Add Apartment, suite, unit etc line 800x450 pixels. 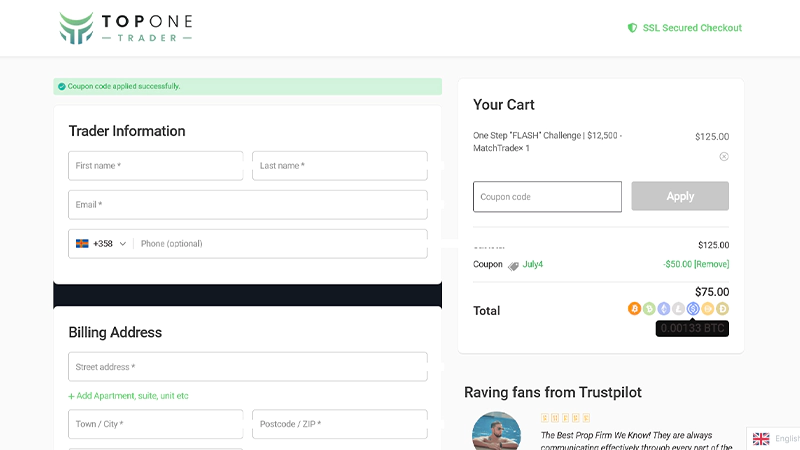pos(129,396)
